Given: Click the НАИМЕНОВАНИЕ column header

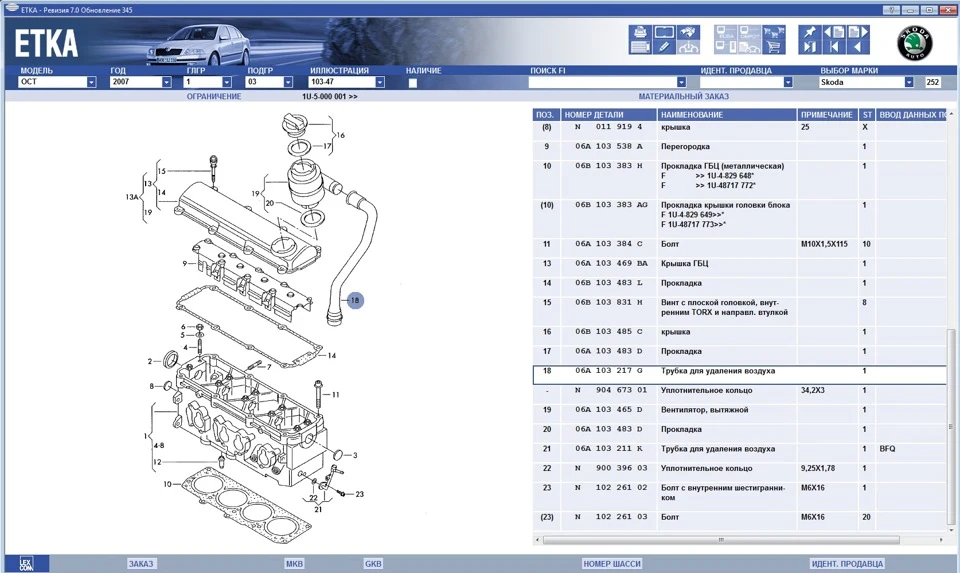Looking at the screenshot, I should click(727, 114).
